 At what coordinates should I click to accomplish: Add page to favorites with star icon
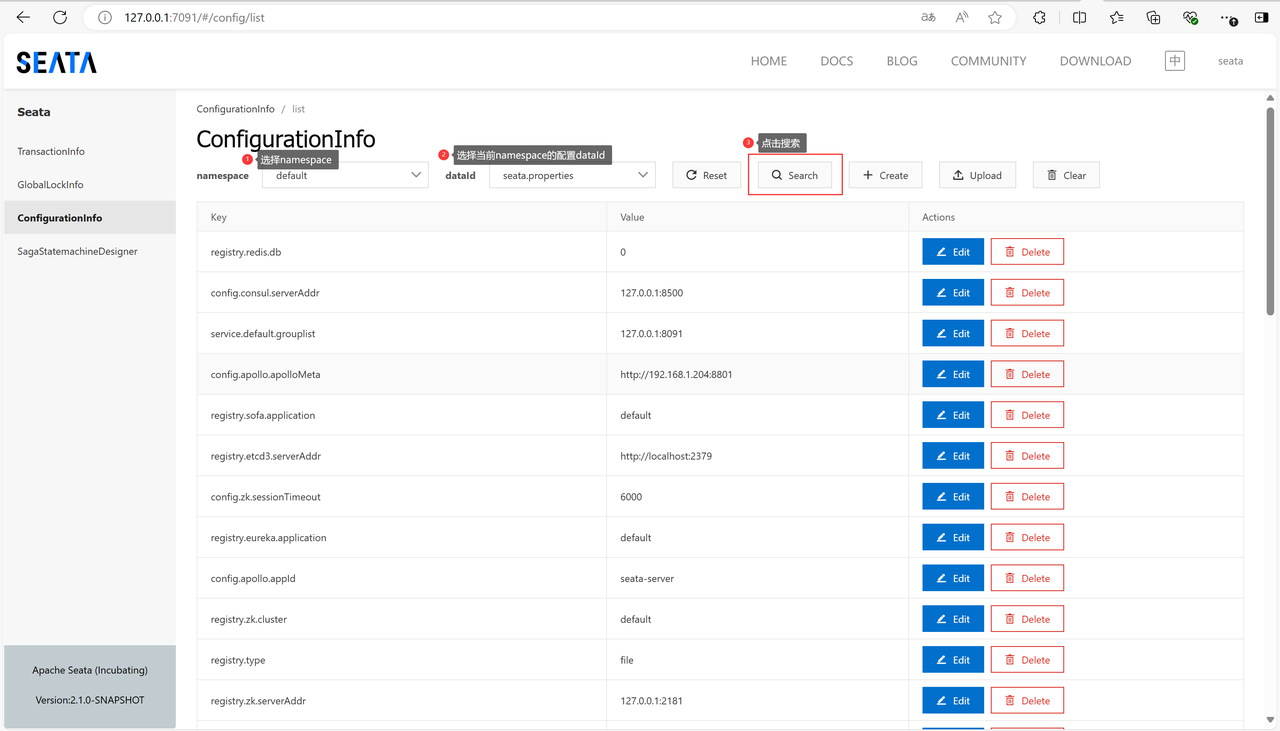point(994,17)
